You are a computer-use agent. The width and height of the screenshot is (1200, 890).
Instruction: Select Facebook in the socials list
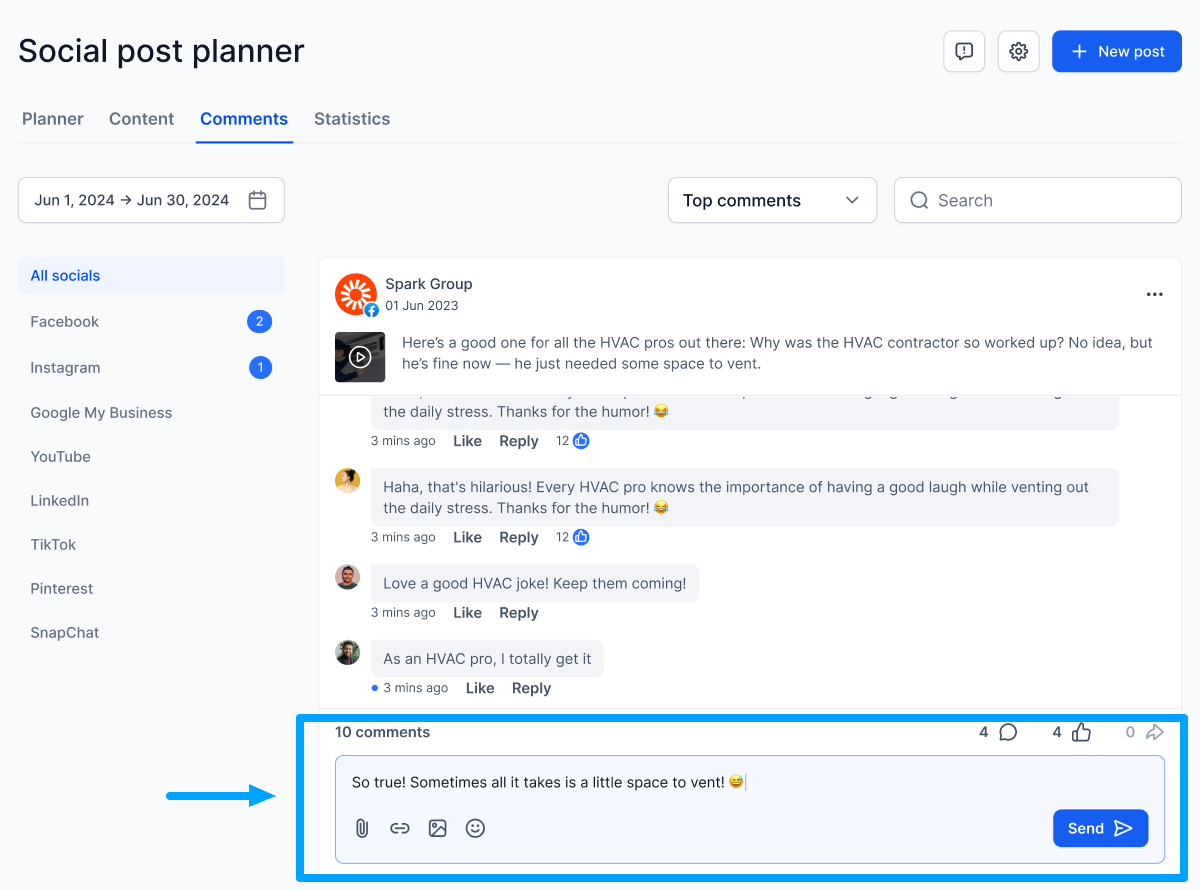coord(65,322)
